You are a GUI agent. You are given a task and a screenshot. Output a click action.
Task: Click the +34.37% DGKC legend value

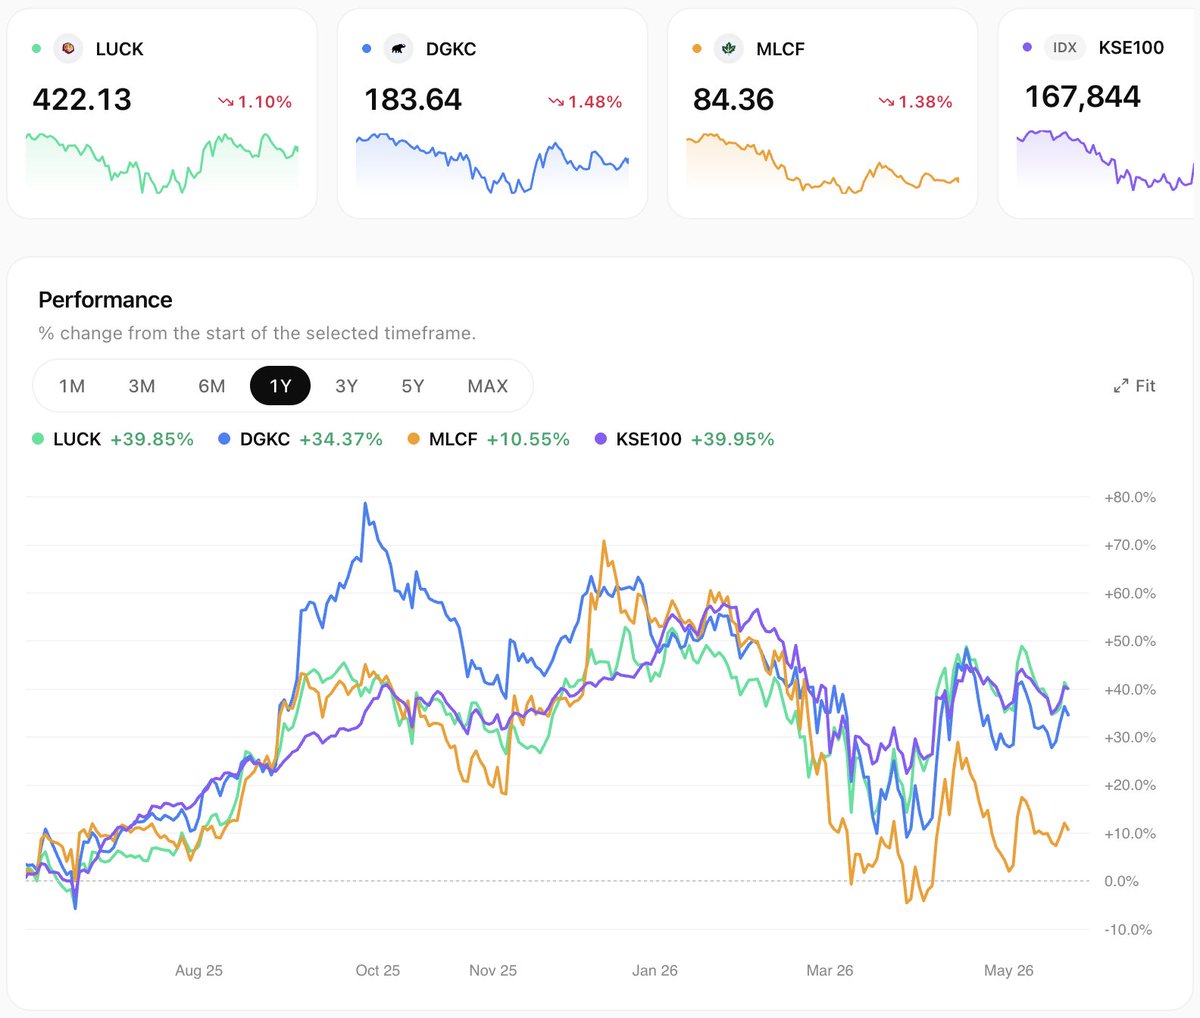341,439
